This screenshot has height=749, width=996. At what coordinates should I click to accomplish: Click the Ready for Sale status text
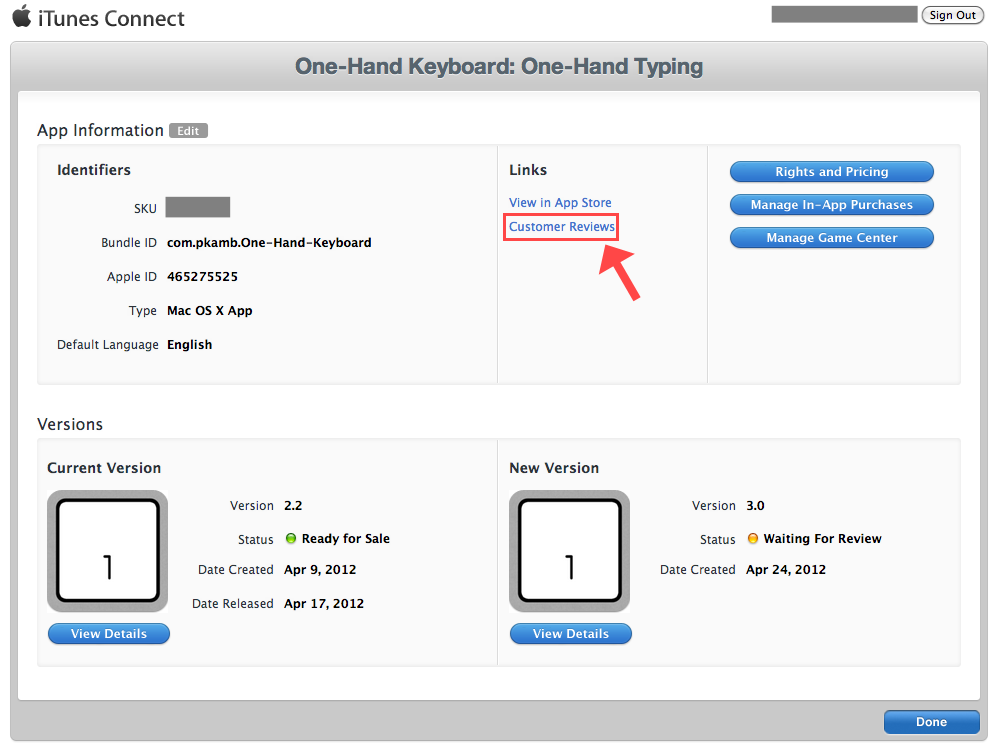(346, 539)
